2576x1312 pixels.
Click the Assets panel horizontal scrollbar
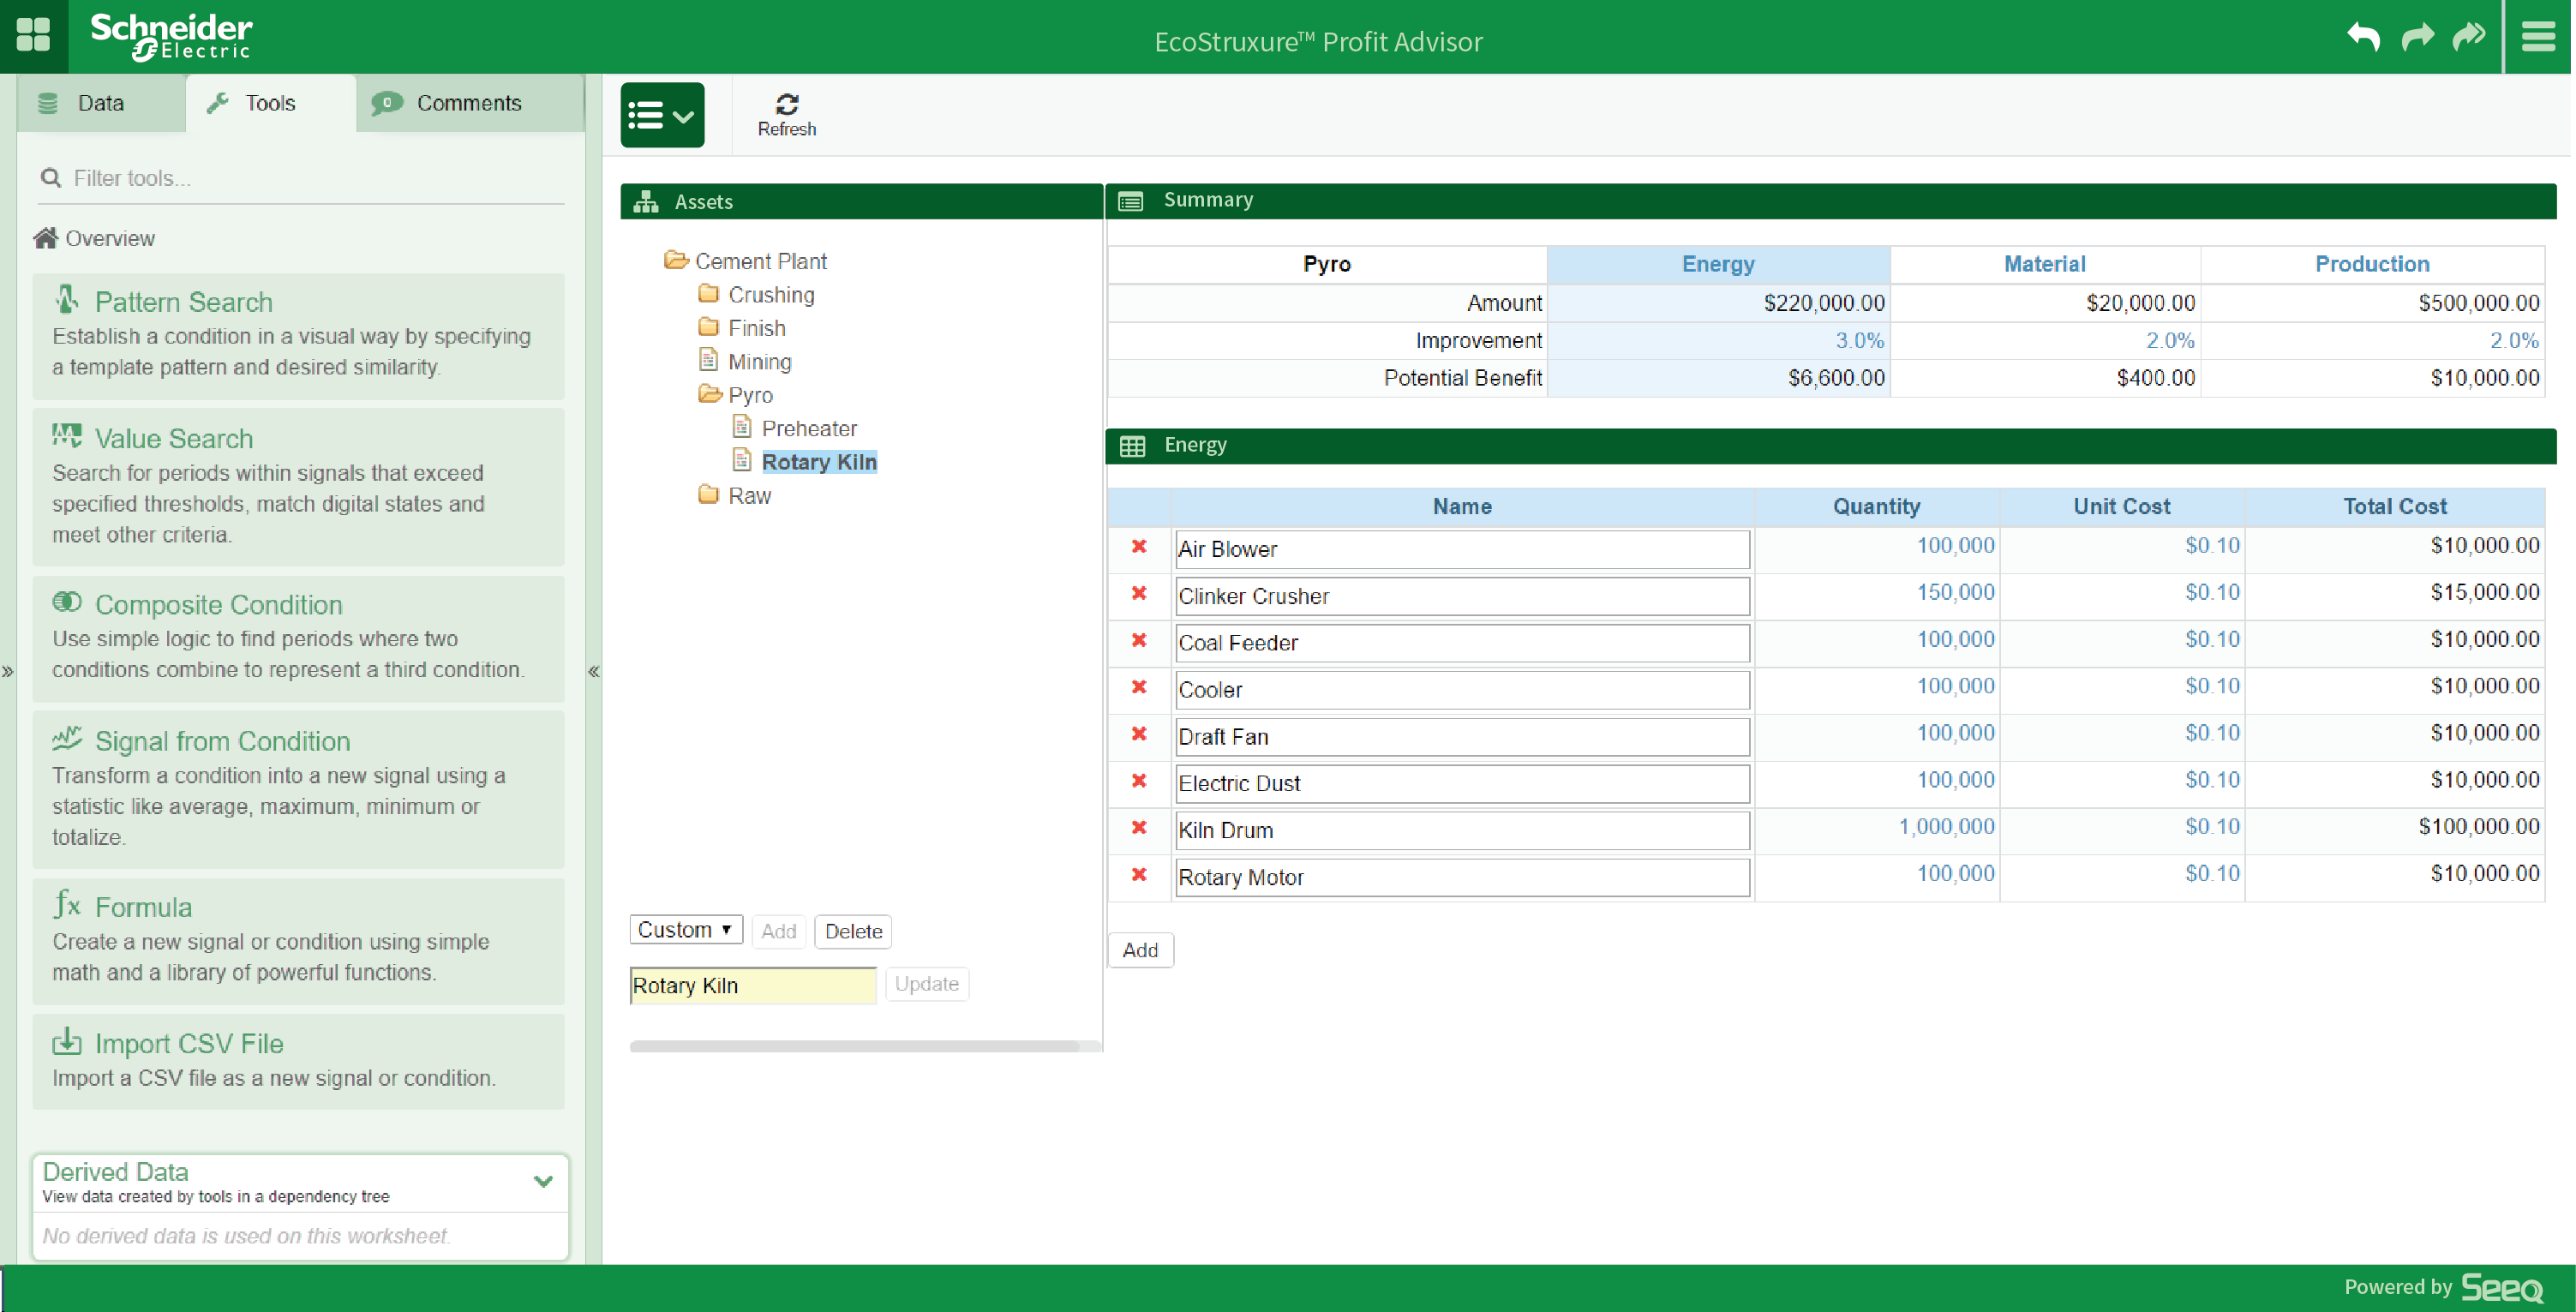point(855,1046)
